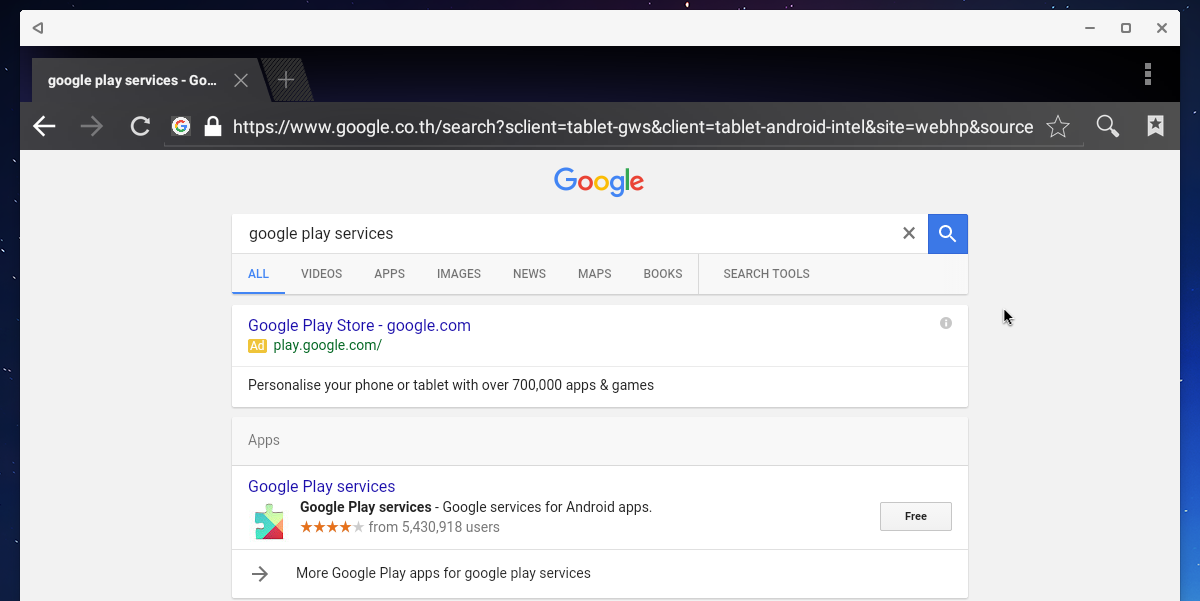
Task: Expand the Search Tools options
Action: coord(766,274)
